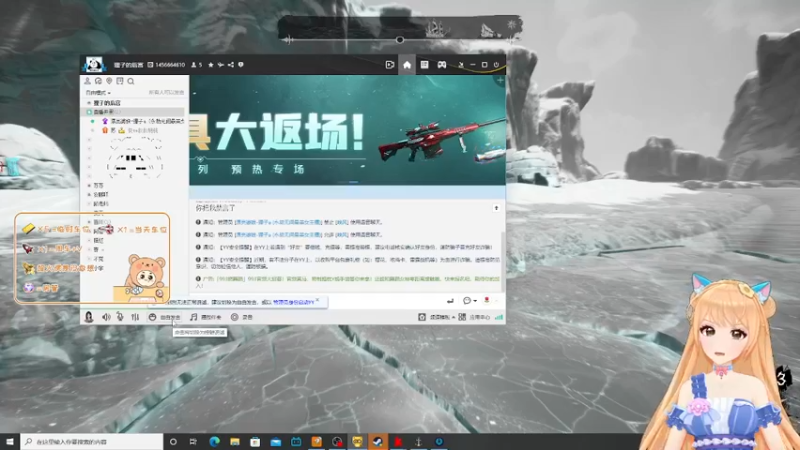The height and width of the screenshot is (450, 800).
Task: Toggle the microphone icon
Action: 120,317
